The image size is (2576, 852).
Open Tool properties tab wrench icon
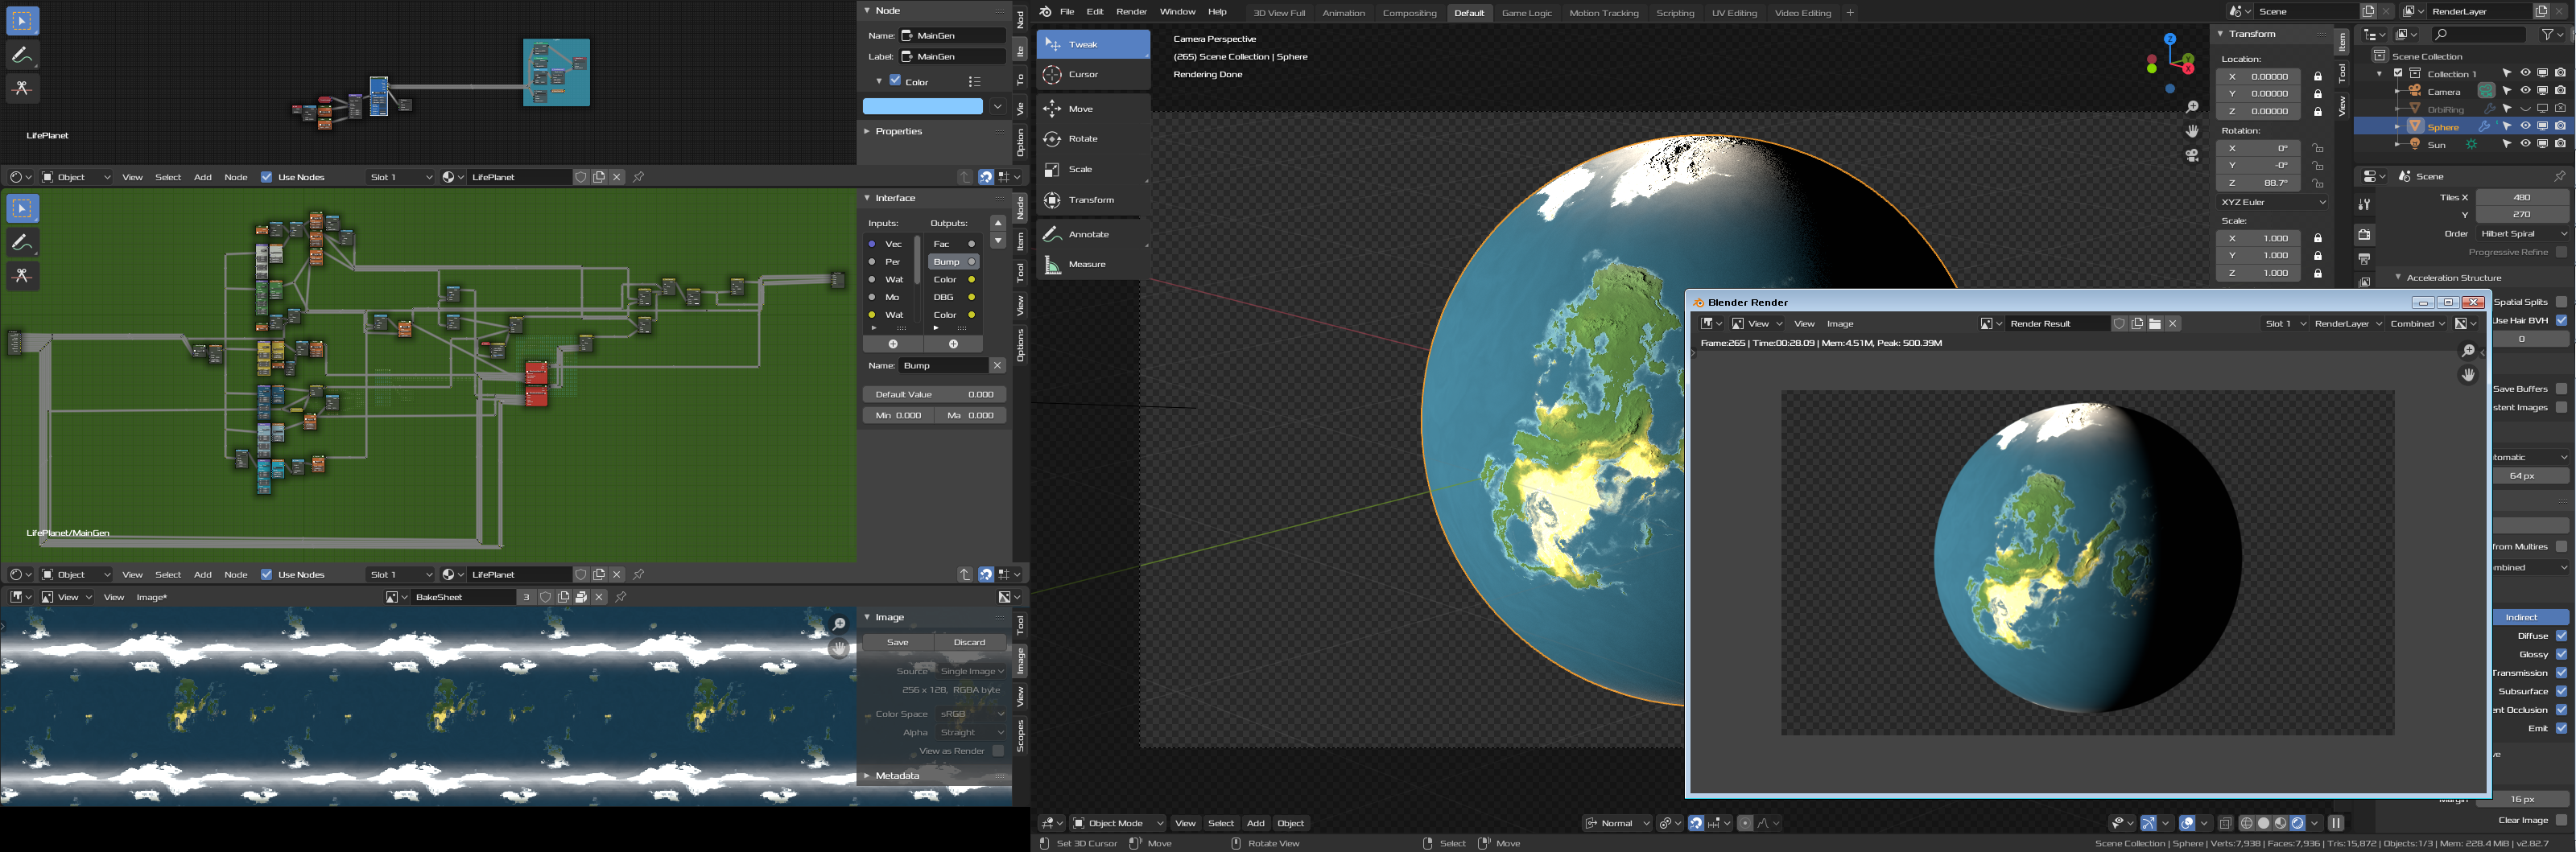coord(2364,205)
